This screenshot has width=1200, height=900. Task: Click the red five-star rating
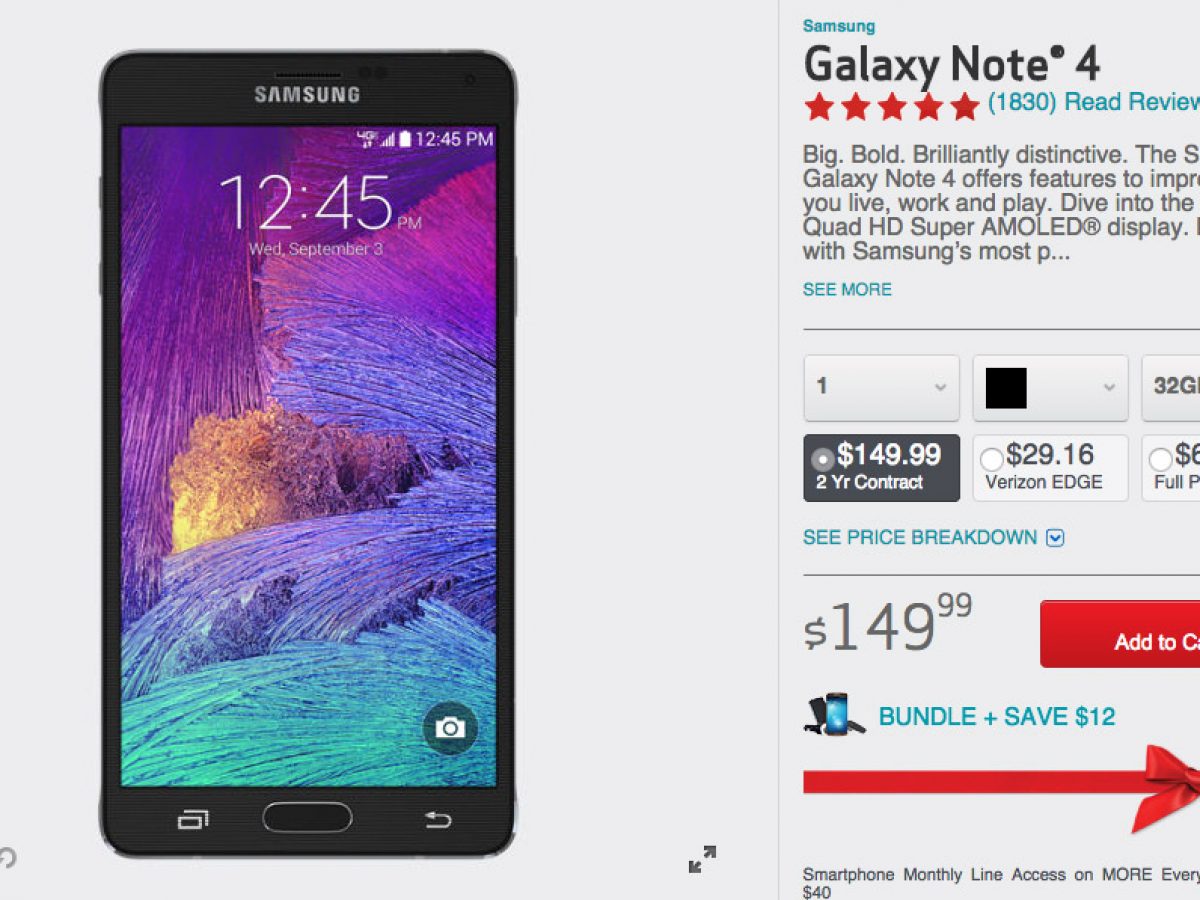[x=892, y=106]
